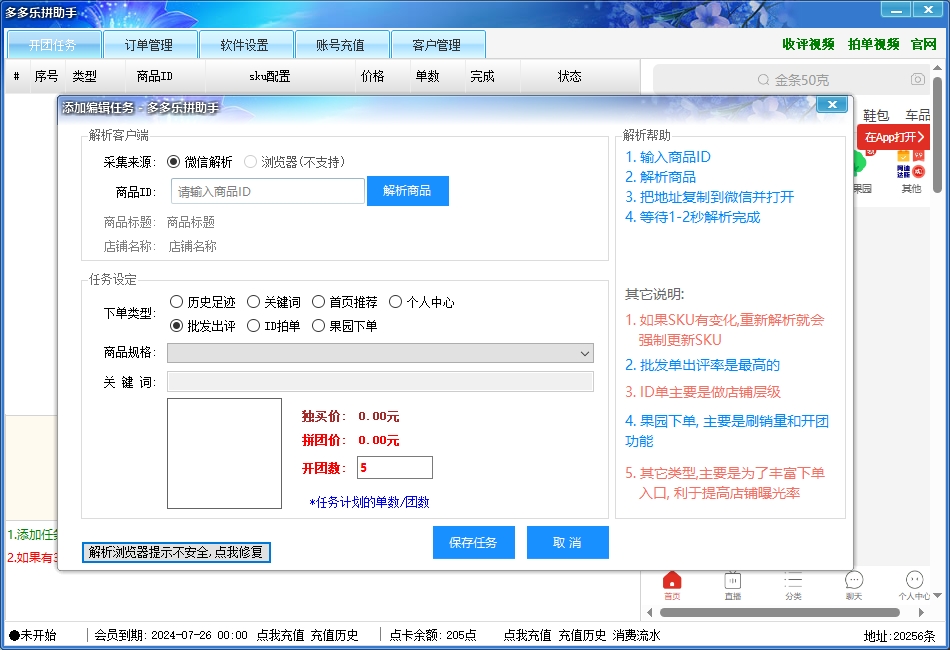
Task: Select the 鞋包 category in right panel
Action: click(x=875, y=115)
